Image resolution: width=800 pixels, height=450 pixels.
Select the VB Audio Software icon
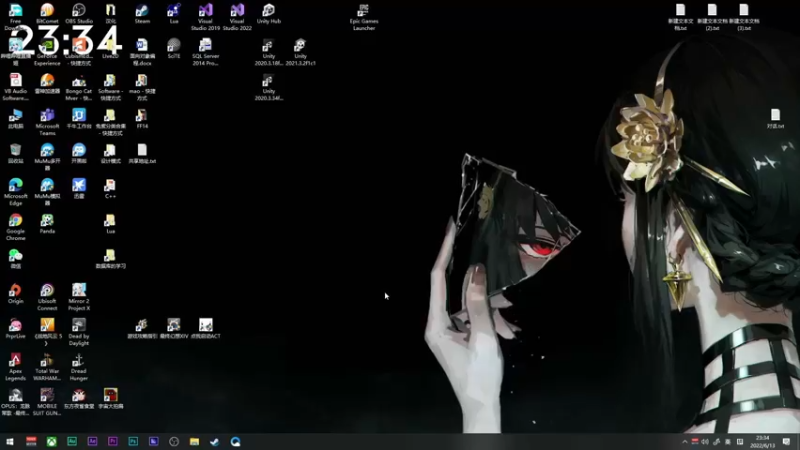point(15,87)
